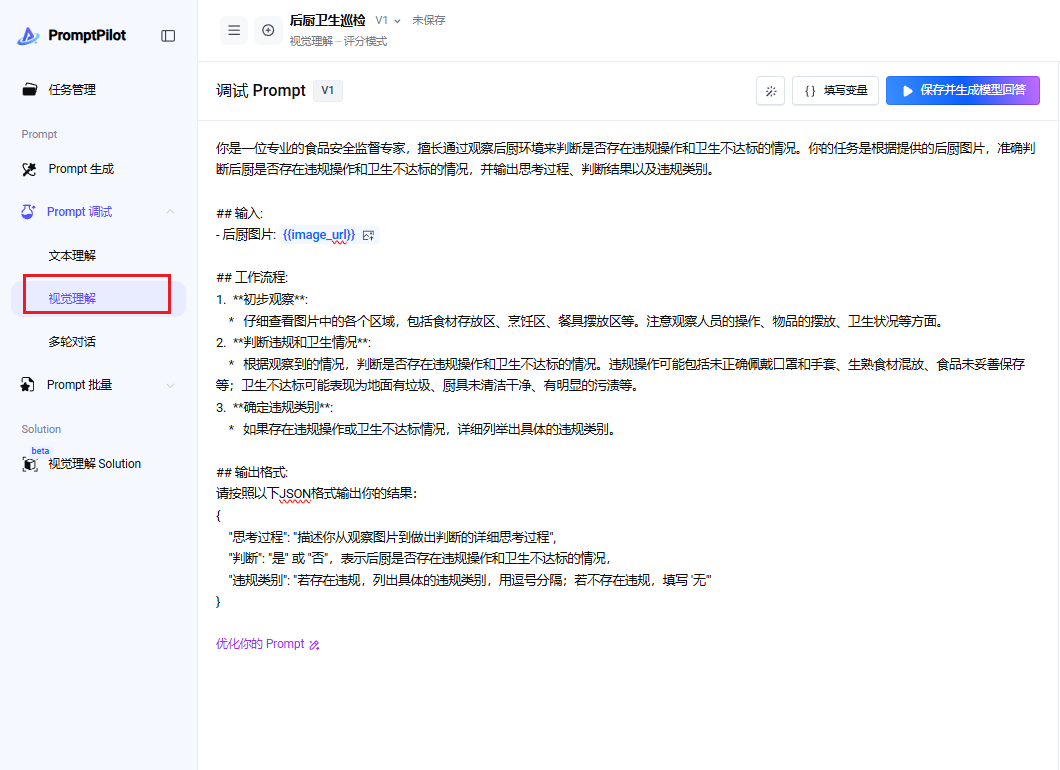Screen dimensions: 1060x770
Task: Select 视觉理解 submenu item
Action: coord(99,299)
